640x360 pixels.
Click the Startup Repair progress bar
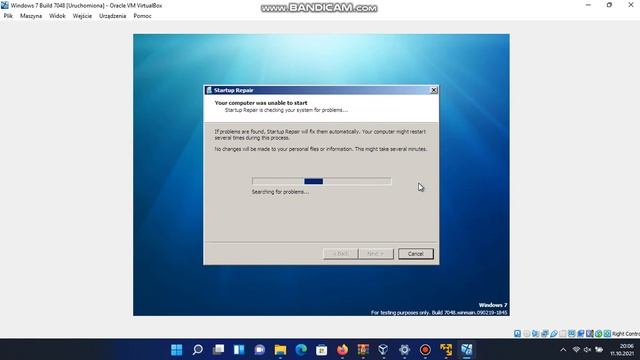(x=322, y=181)
